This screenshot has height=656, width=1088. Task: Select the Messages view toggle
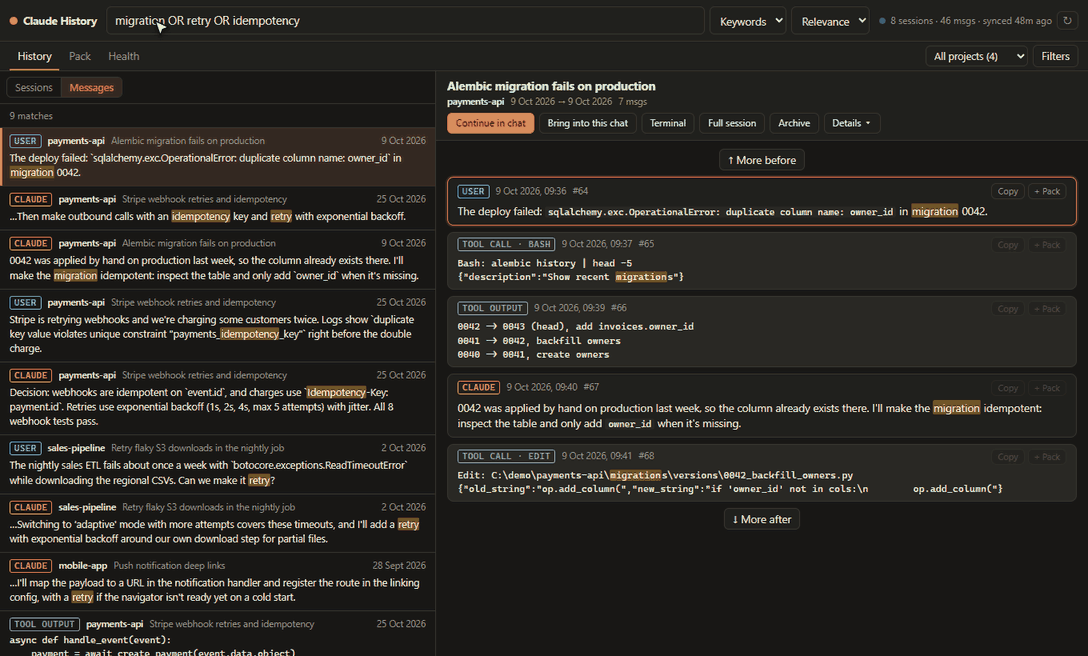92,87
